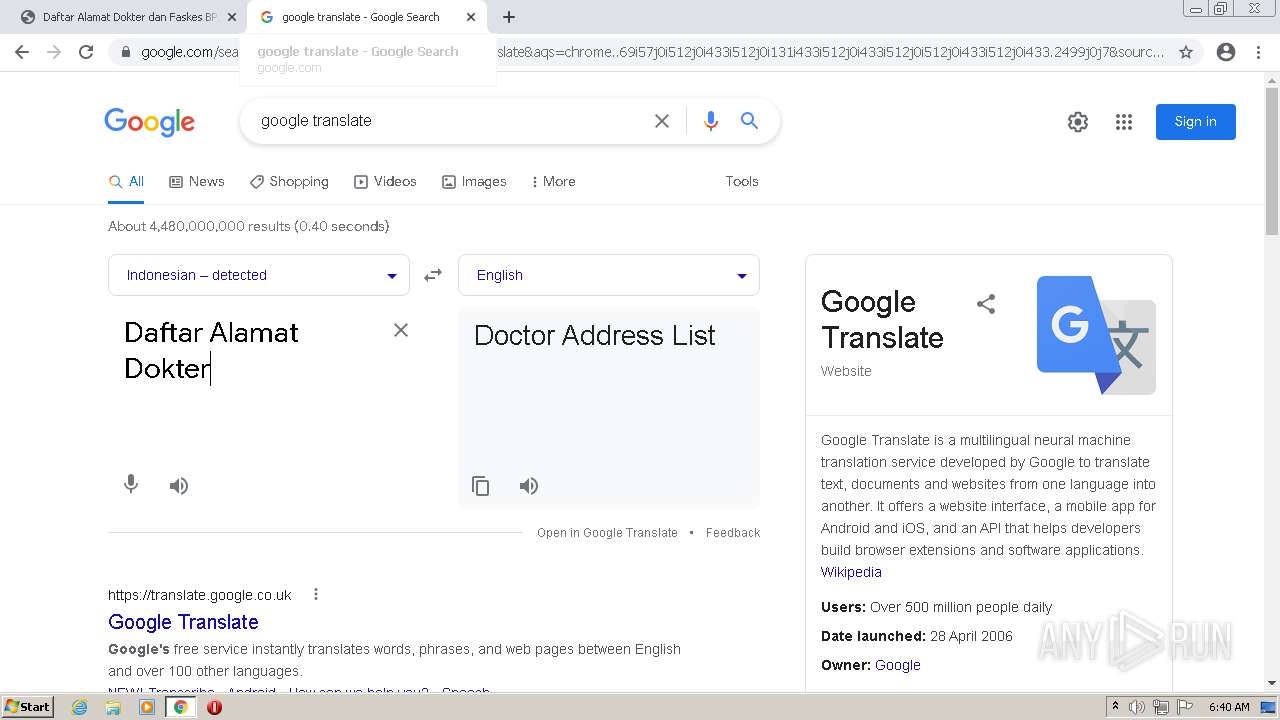Select the Doctor Address List translation text
The height and width of the screenshot is (720, 1280).
[595, 335]
